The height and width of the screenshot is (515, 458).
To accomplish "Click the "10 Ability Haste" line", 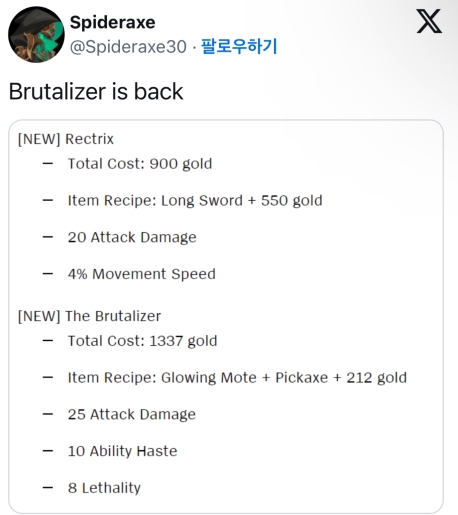I will pos(122,451).
